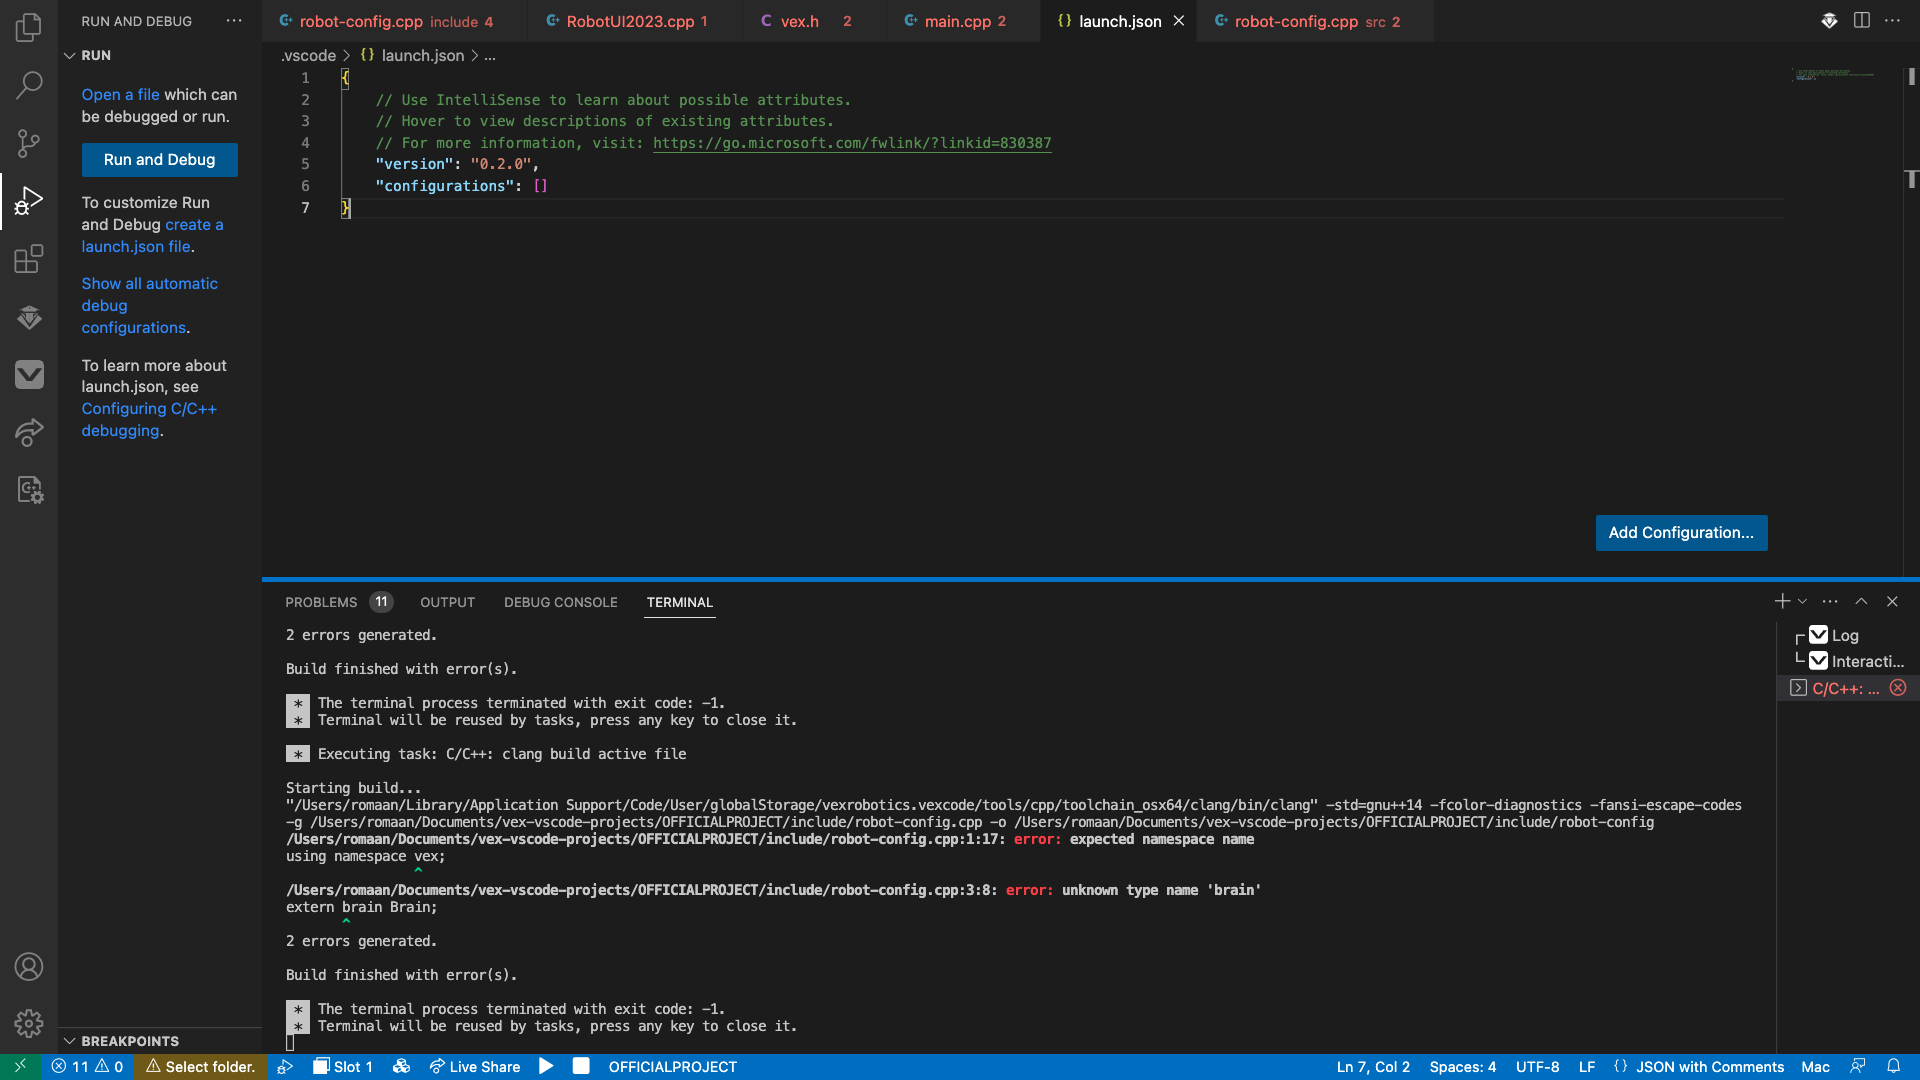Viewport: 1920px width, 1080px height.
Task: Open the Source Control view
Action: [x=29, y=143]
